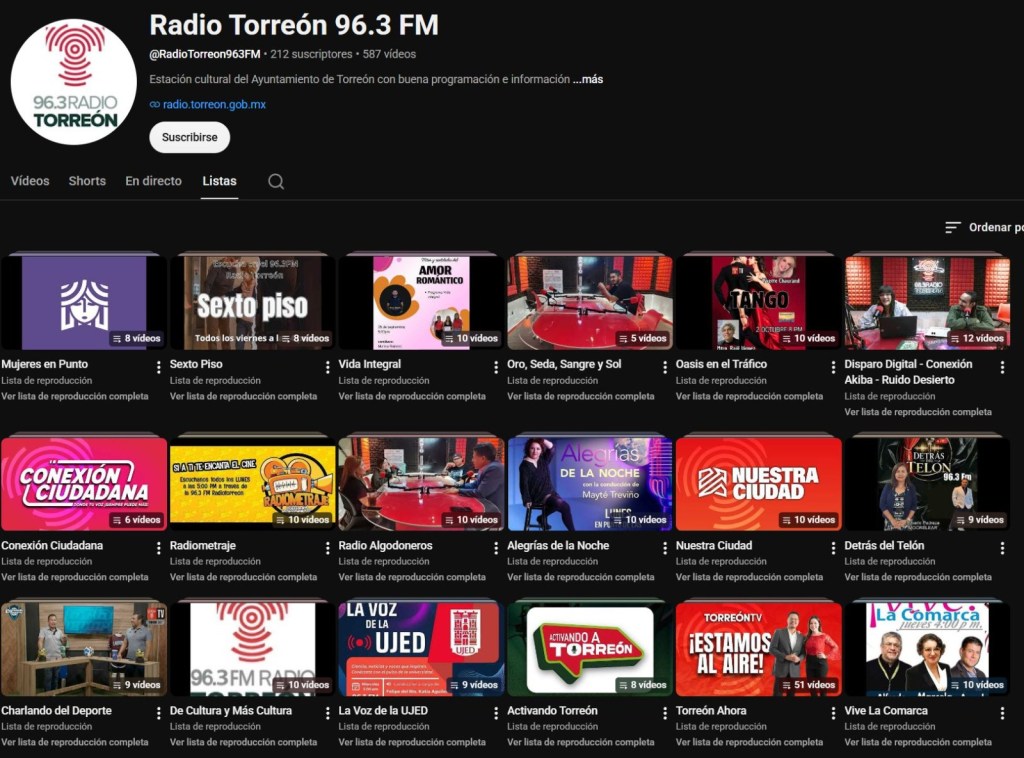The image size is (1024, 758).
Task: Open options for Oasis en el Tráfico
Action: pyautogui.click(x=833, y=368)
